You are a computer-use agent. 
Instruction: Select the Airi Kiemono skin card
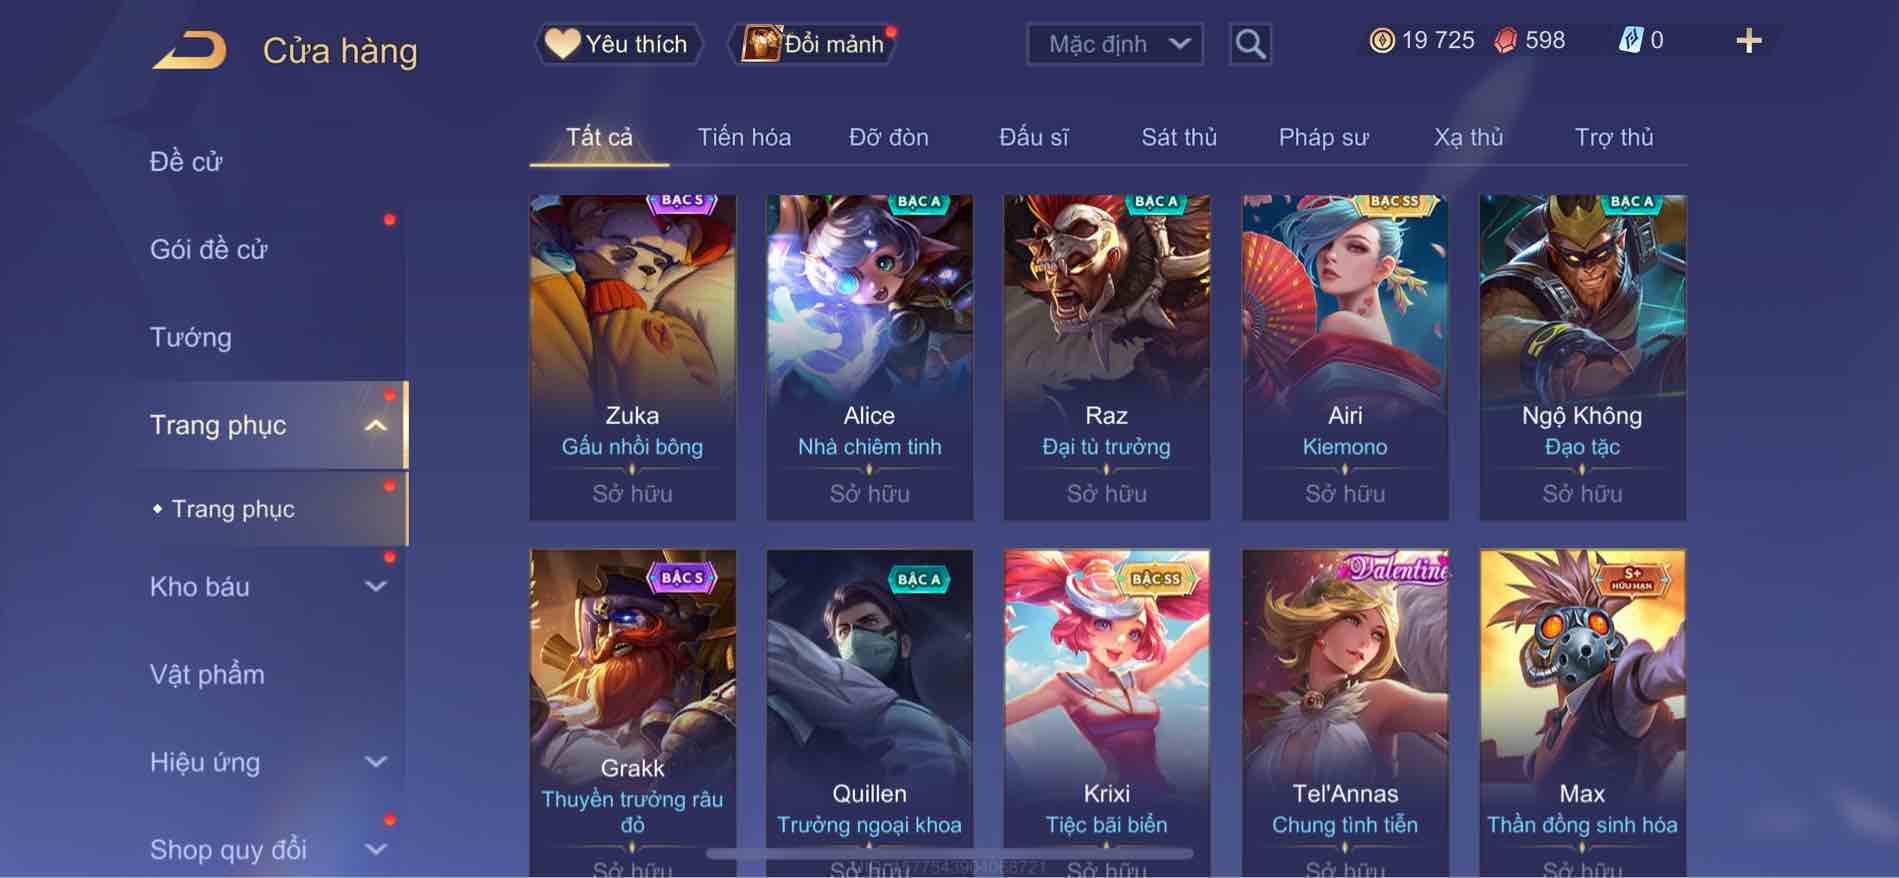[1345, 357]
